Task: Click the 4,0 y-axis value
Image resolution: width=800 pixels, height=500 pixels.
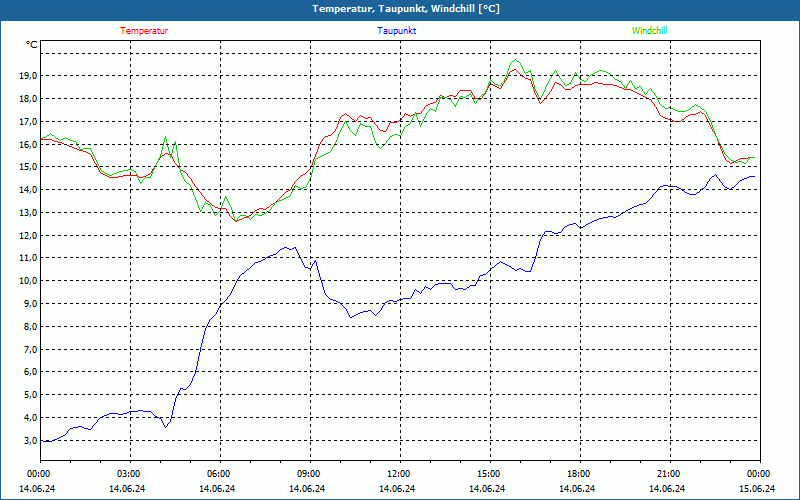Action: pos(31,418)
